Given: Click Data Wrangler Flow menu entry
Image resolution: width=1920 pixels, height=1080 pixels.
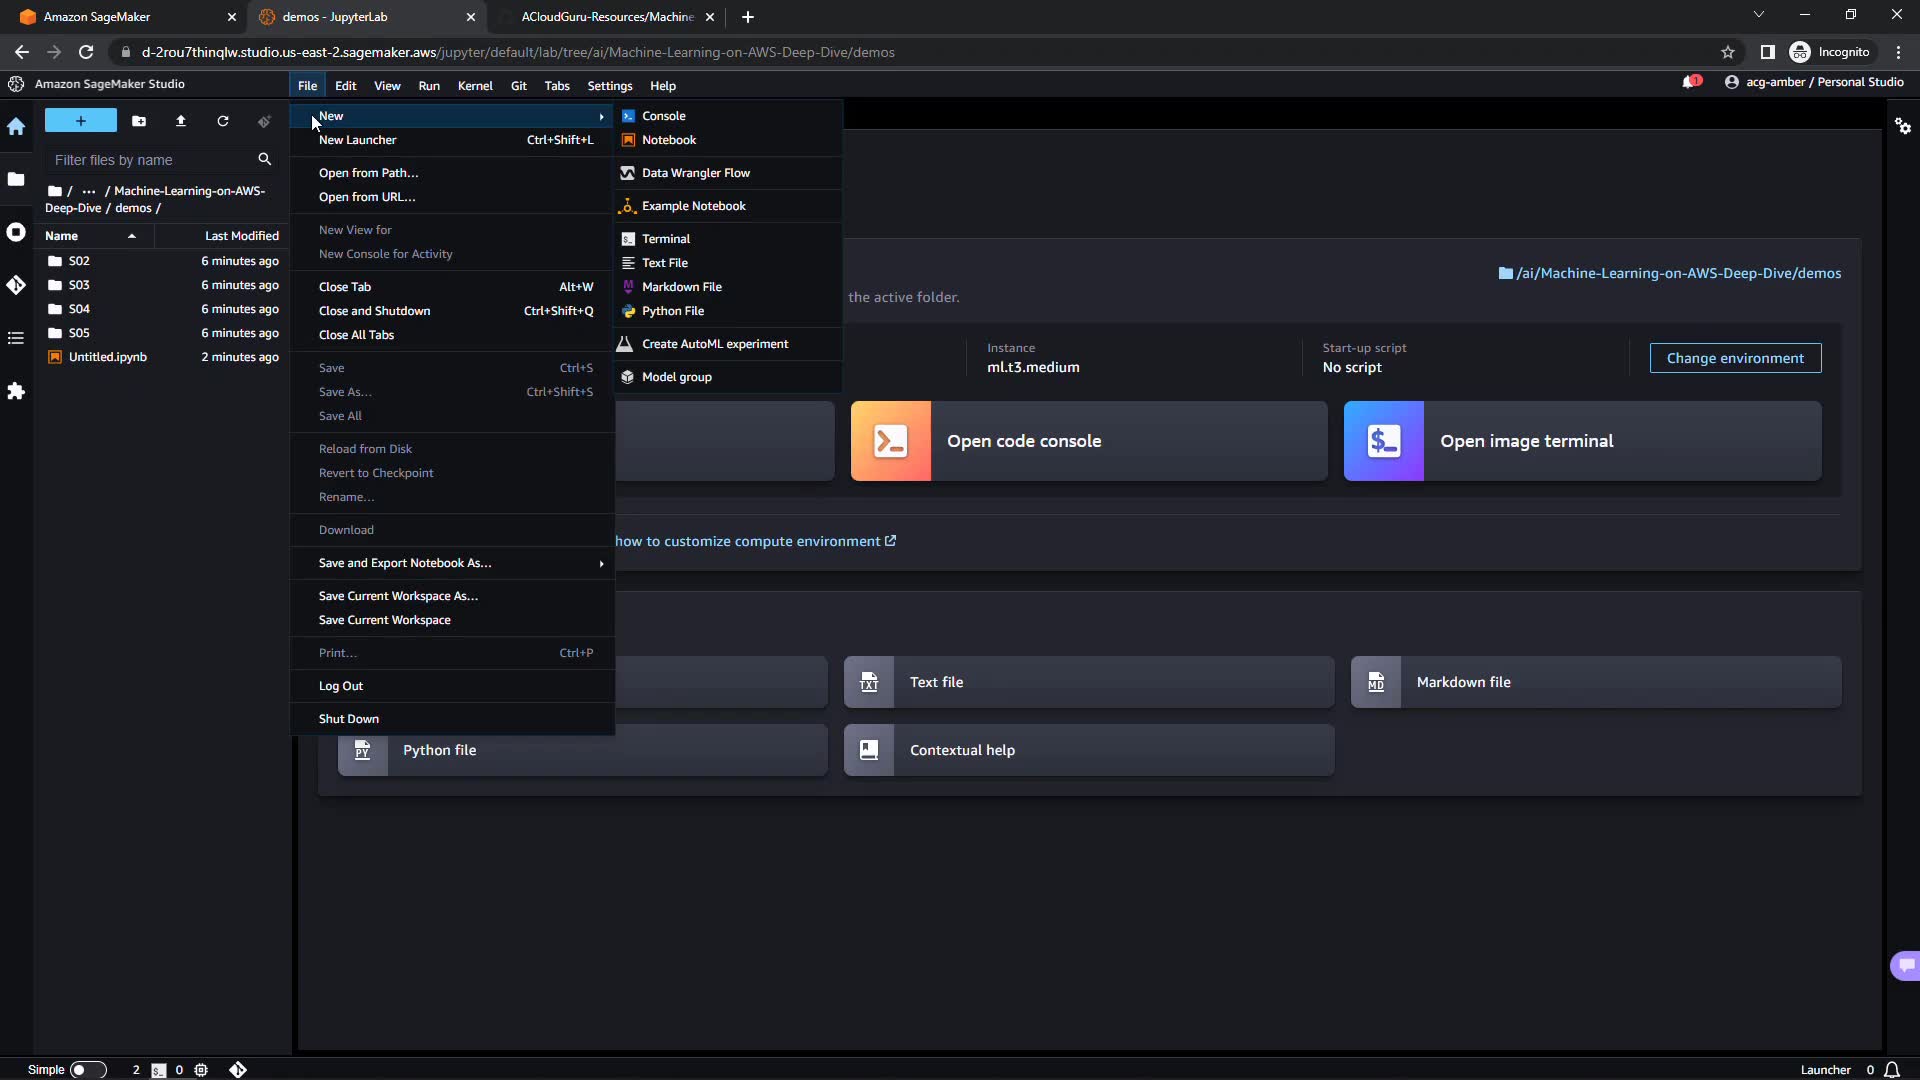Looking at the screenshot, I should tap(696, 173).
